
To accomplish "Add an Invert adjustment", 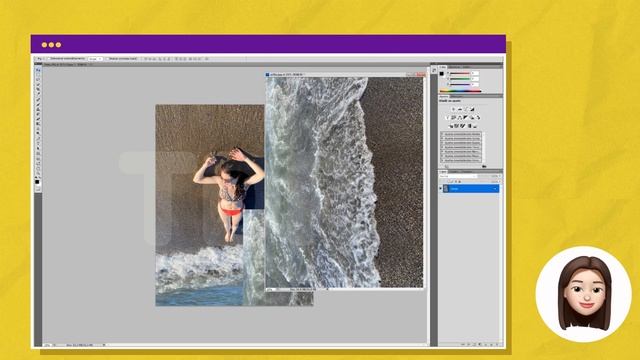I will [451, 126].
